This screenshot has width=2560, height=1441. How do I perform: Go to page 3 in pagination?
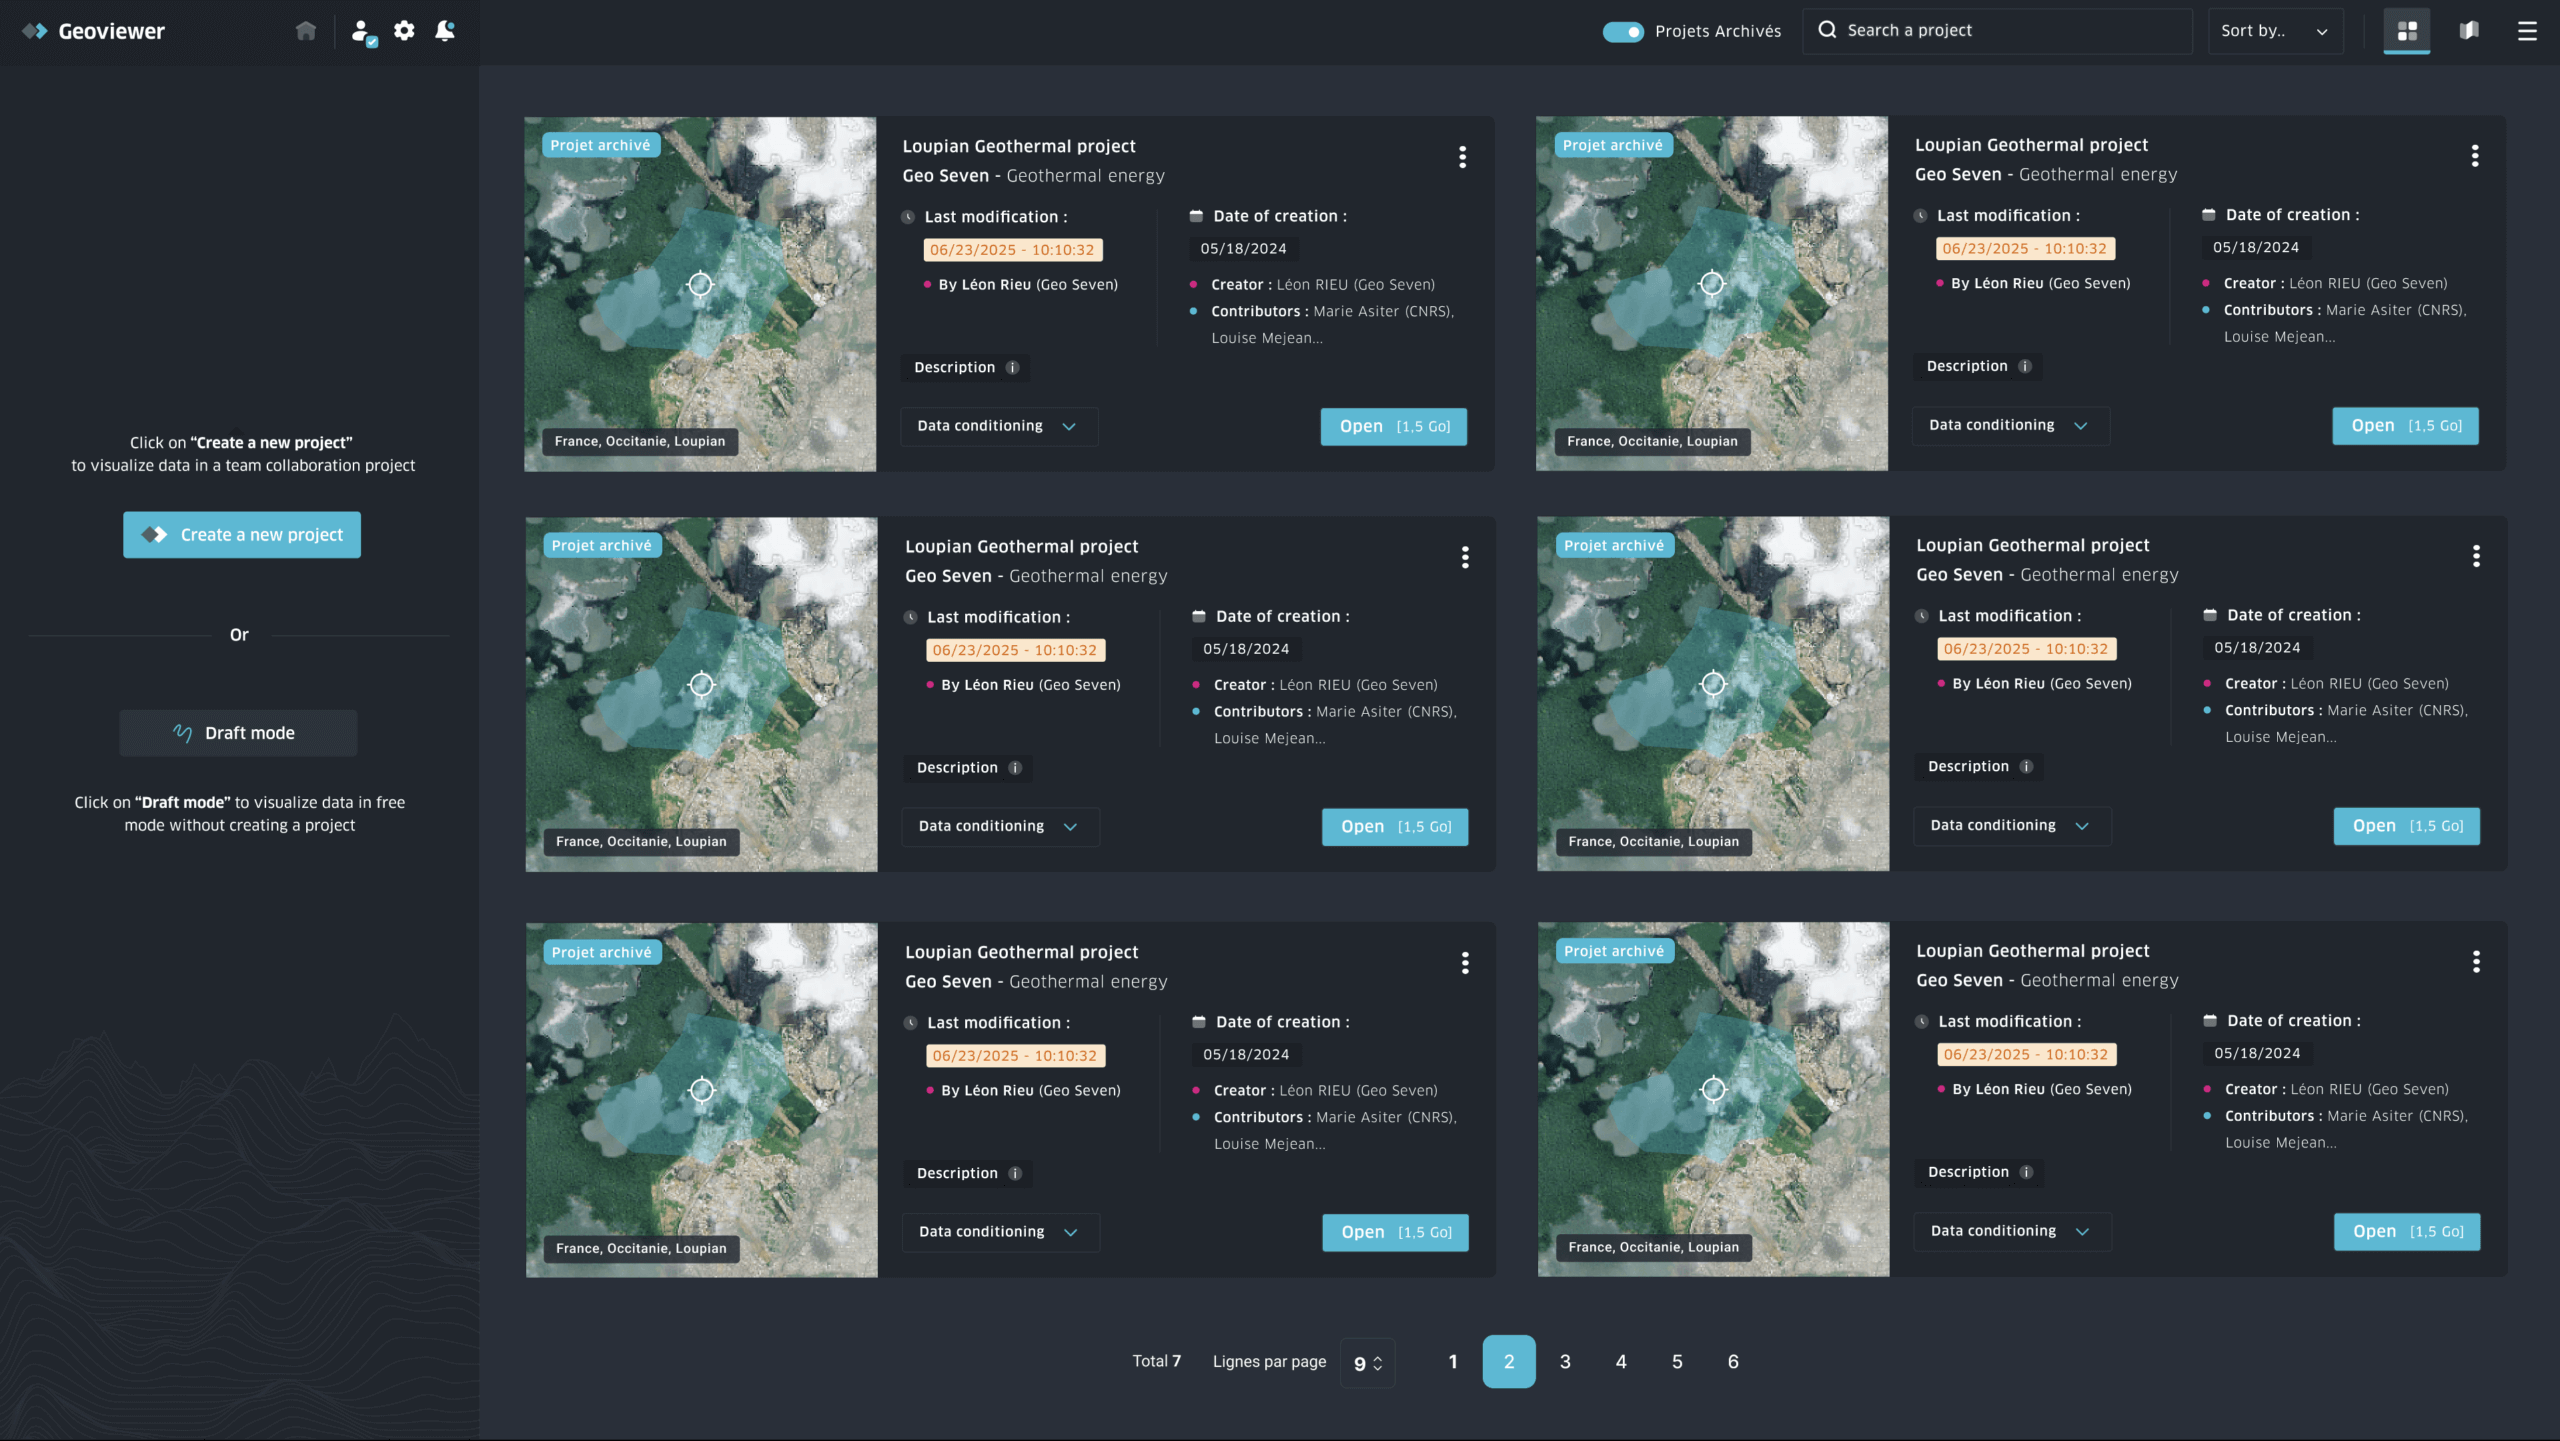click(x=1565, y=1362)
